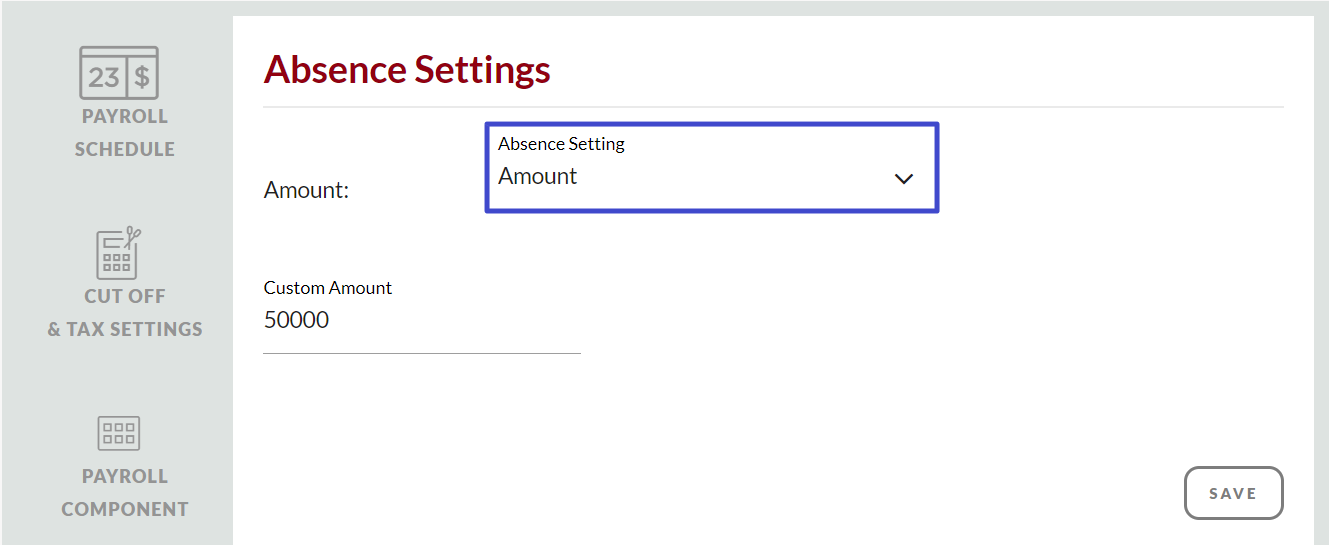Focus the Custom Amount input field
Viewport: 1329px width, 545px height.
(x=420, y=321)
